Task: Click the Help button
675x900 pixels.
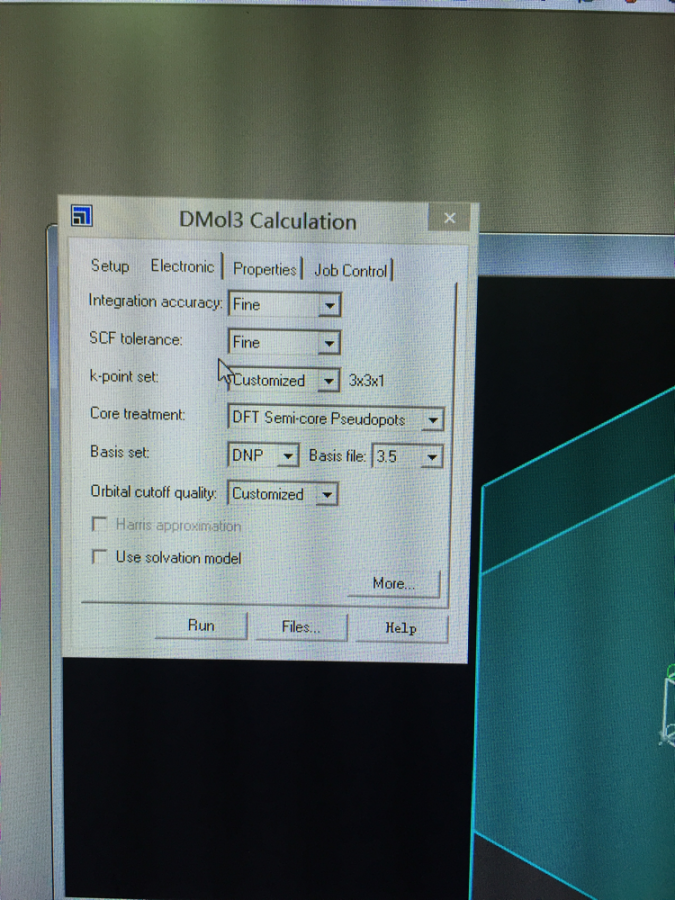Action: click(401, 628)
